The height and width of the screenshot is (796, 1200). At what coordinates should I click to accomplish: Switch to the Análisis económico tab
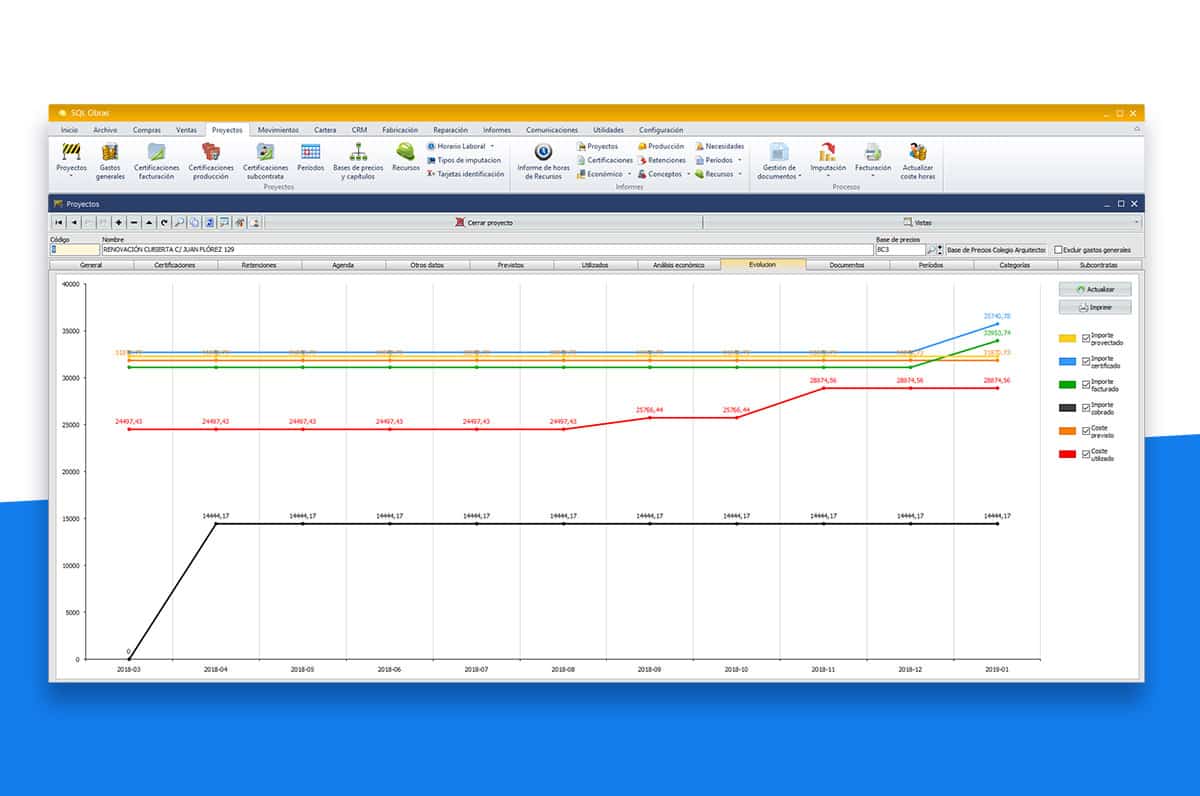[678, 265]
